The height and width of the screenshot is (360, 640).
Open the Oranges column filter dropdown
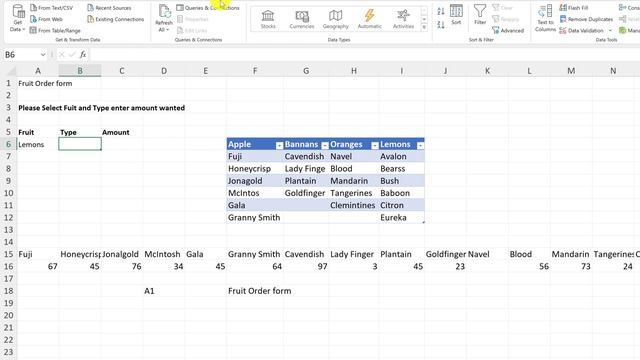tap(375, 145)
